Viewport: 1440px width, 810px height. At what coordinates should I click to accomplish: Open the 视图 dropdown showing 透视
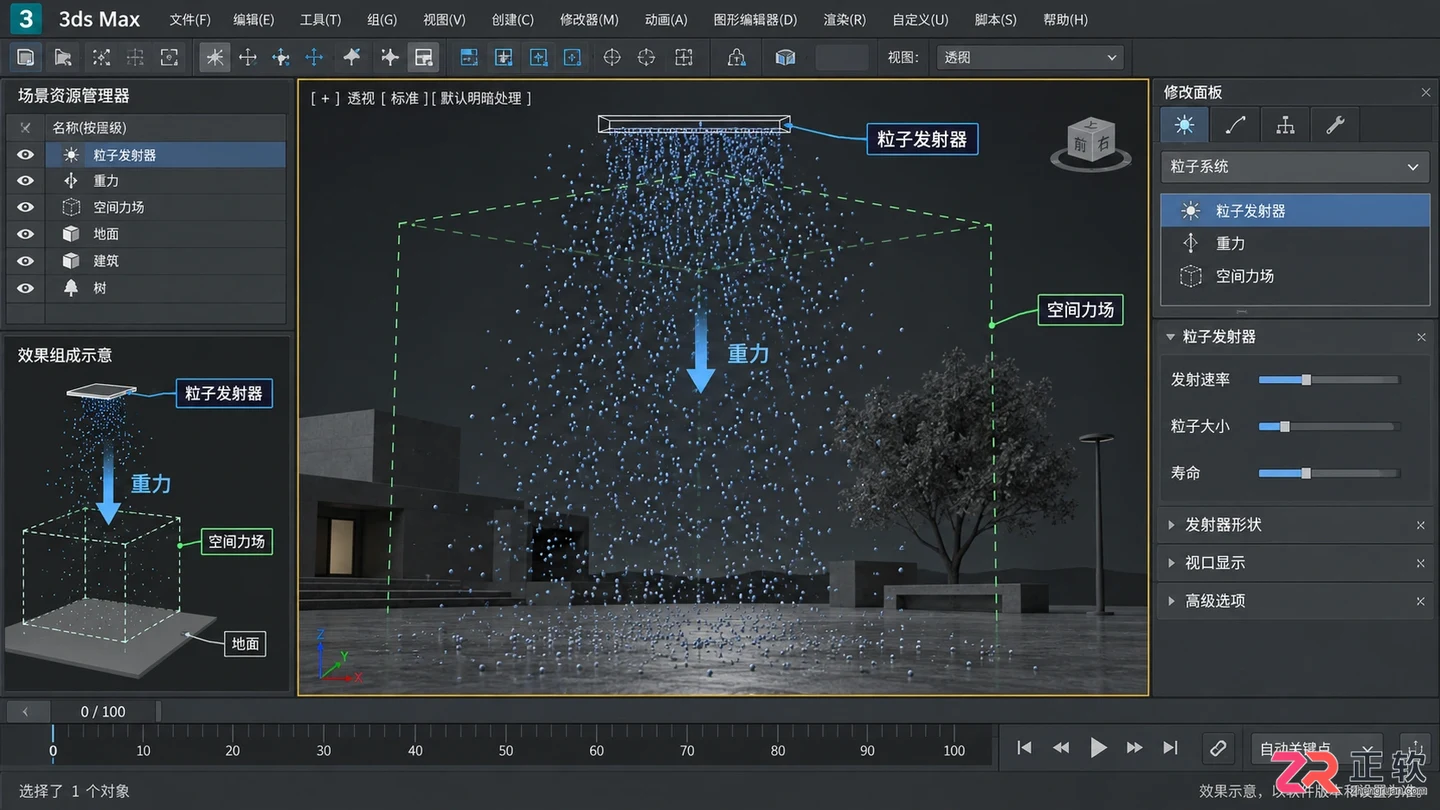1029,58
